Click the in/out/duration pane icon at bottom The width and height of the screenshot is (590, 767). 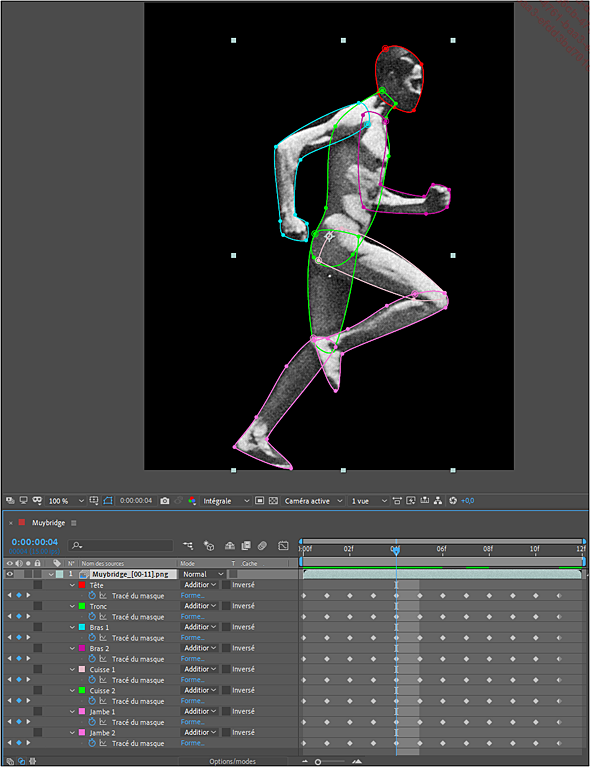(33, 761)
